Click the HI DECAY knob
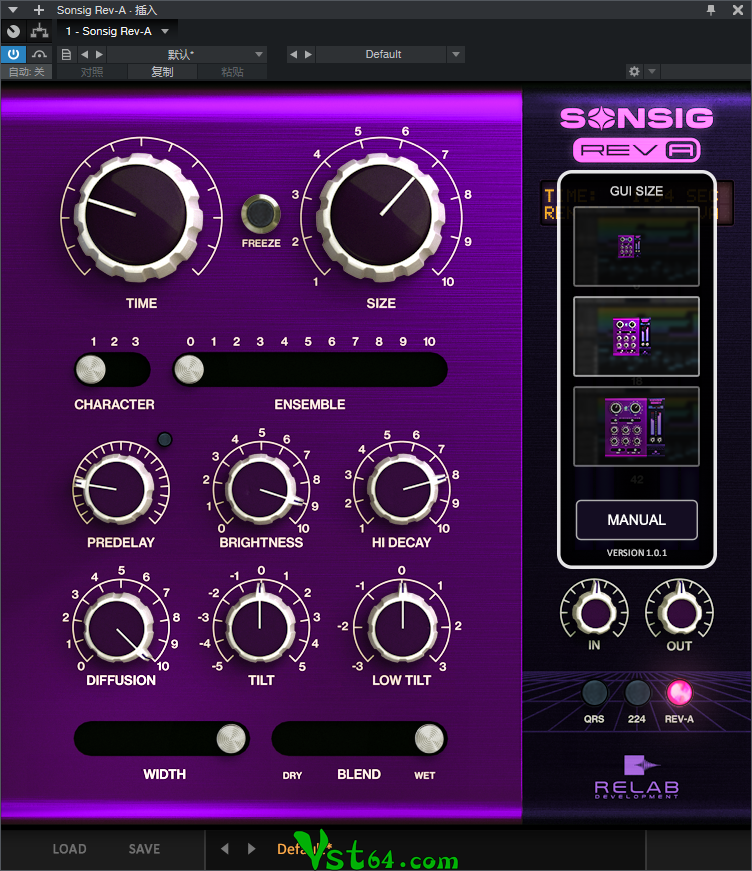 click(x=402, y=489)
